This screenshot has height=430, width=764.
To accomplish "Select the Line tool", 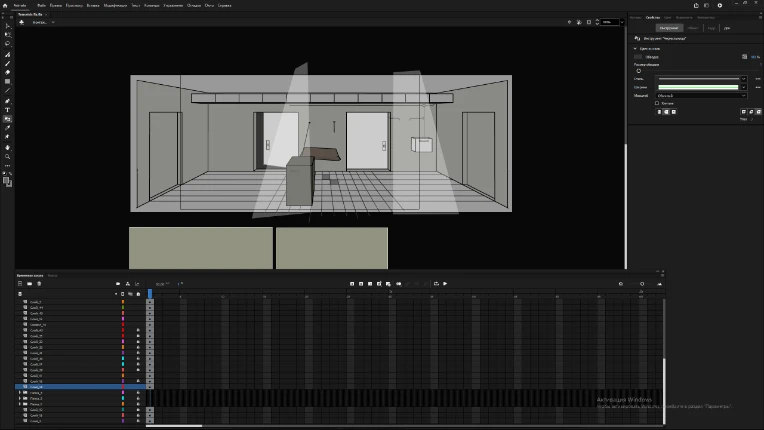I will click(x=7, y=90).
